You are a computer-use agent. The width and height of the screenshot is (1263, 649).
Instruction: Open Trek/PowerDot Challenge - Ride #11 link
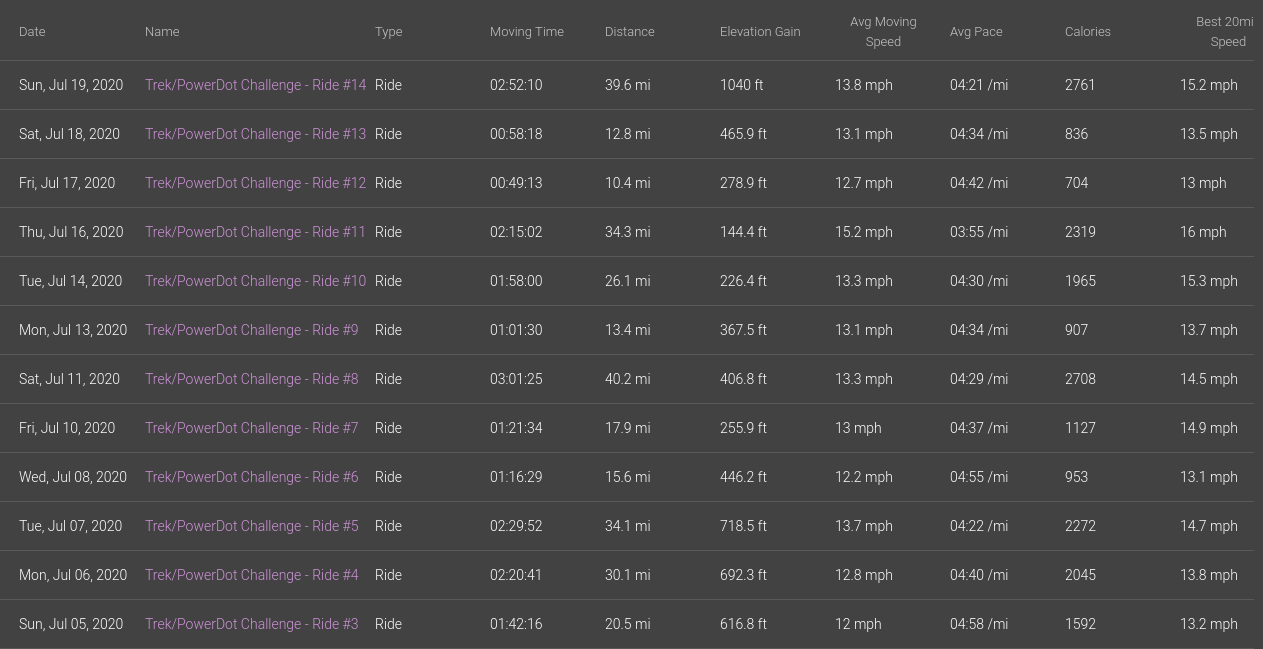(255, 232)
